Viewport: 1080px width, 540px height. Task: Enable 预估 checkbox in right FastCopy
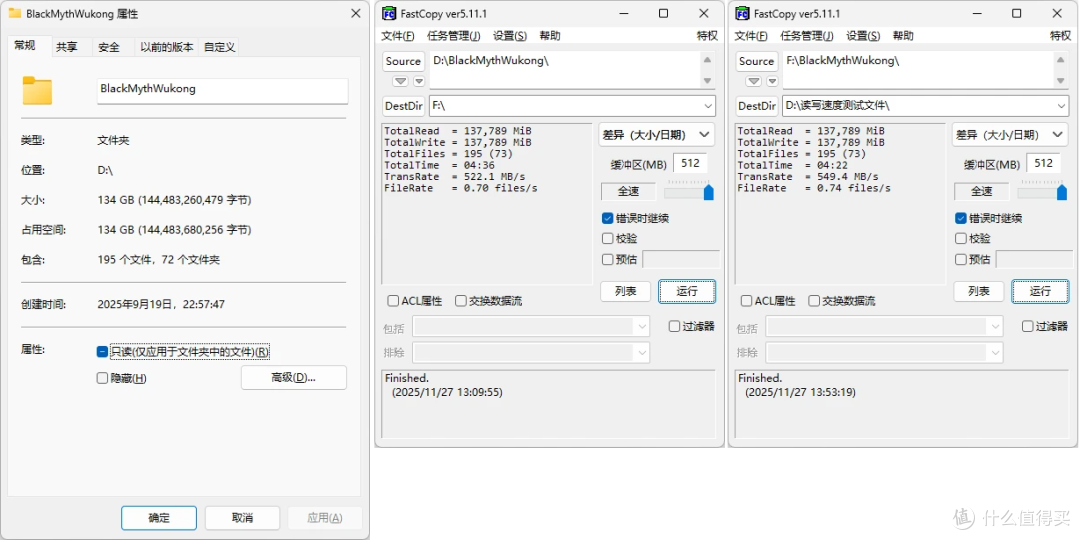(x=961, y=259)
